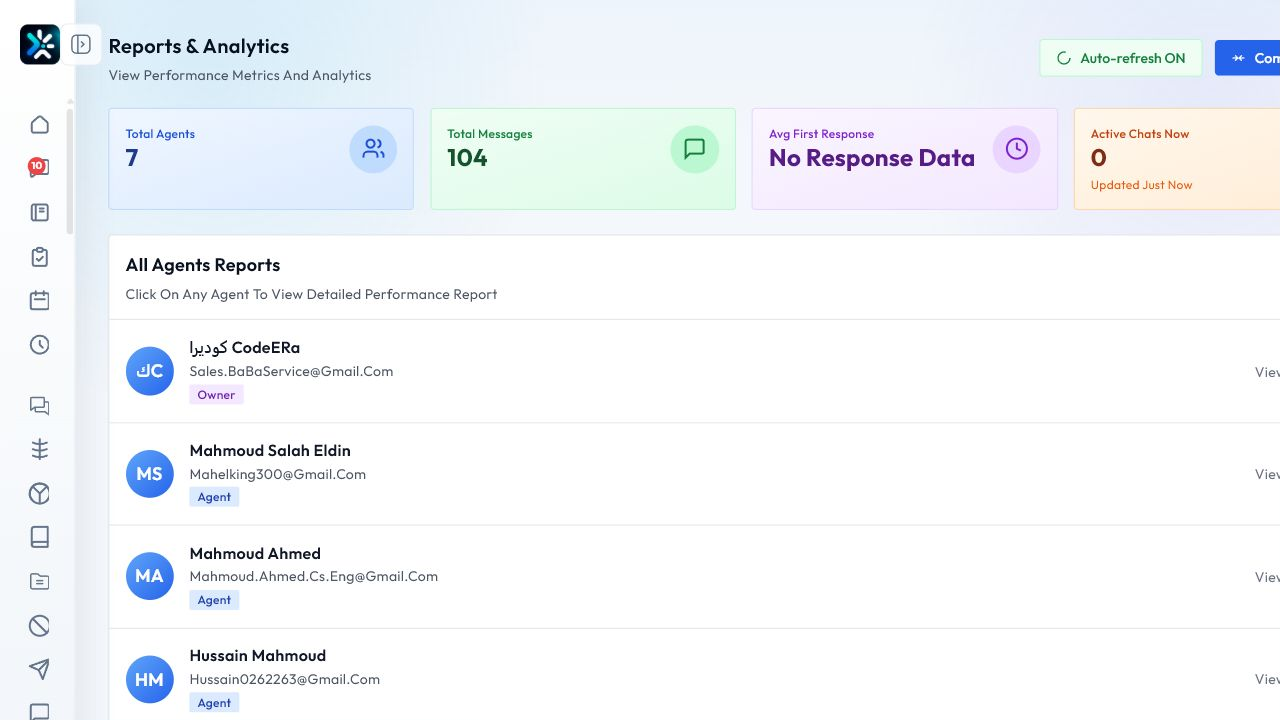This screenshot has width=1280, height=720.
Task: Click the email Mahmoud.Ahmed.Cs.Eng@Gmail.Com
Action: pos(314,576)
